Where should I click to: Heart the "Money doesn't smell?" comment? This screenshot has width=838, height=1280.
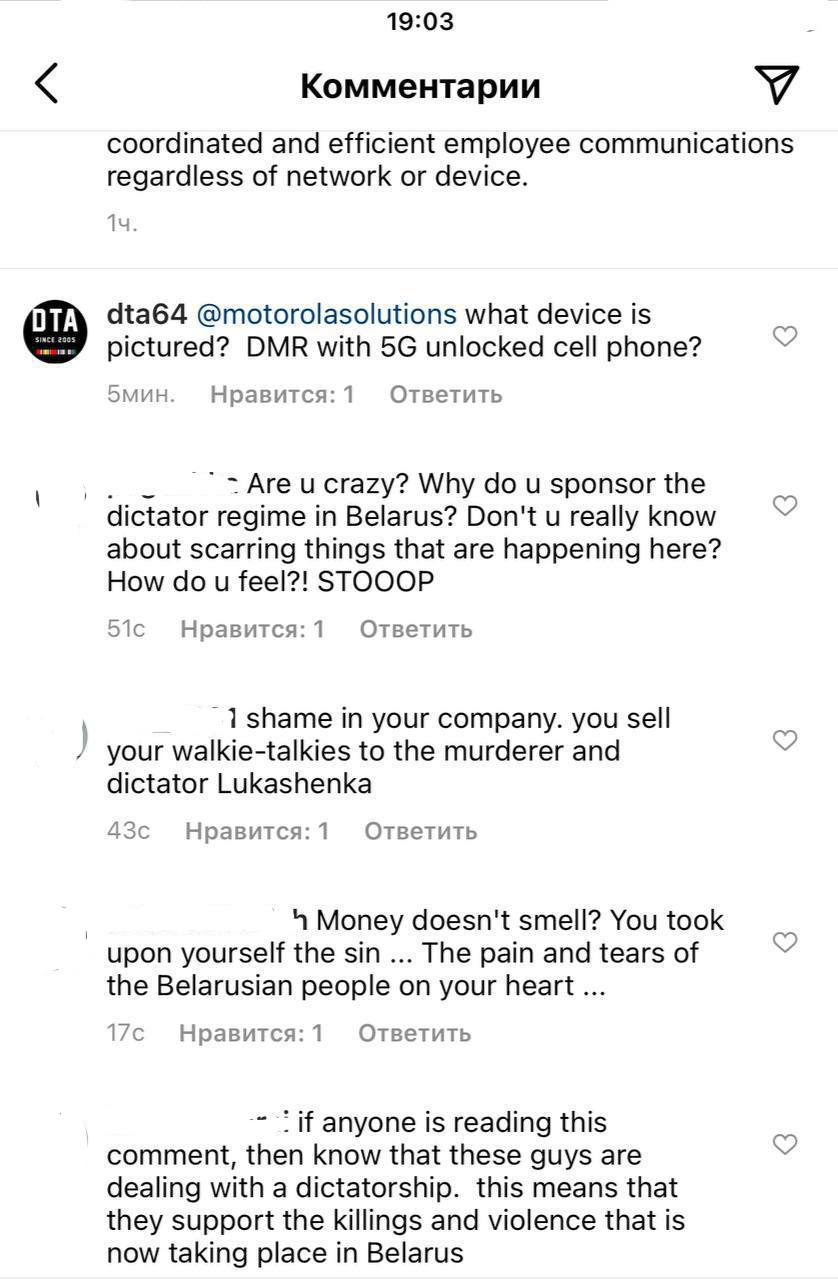pyautogui.click(x=786, y=942)
